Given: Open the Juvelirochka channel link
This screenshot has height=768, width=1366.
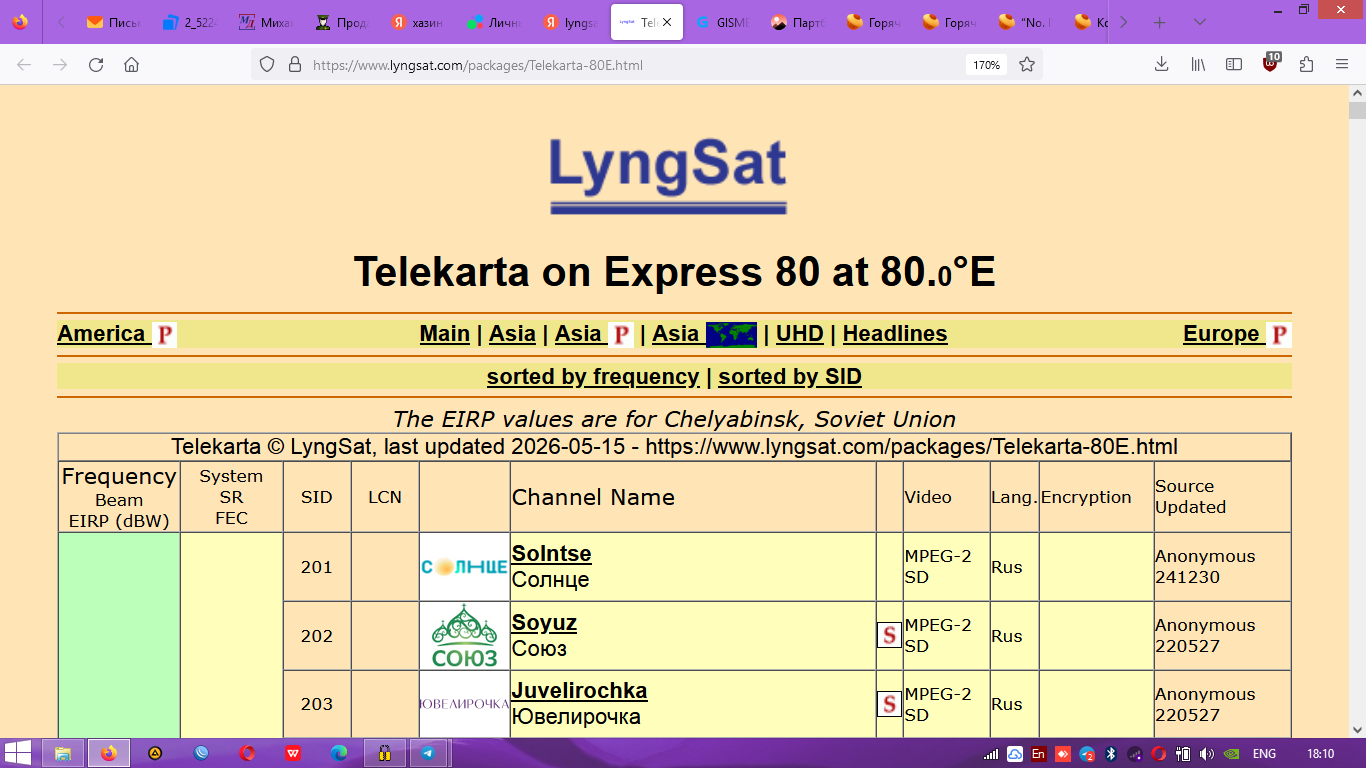Looking at the screenshot, I should pos(579,690).
